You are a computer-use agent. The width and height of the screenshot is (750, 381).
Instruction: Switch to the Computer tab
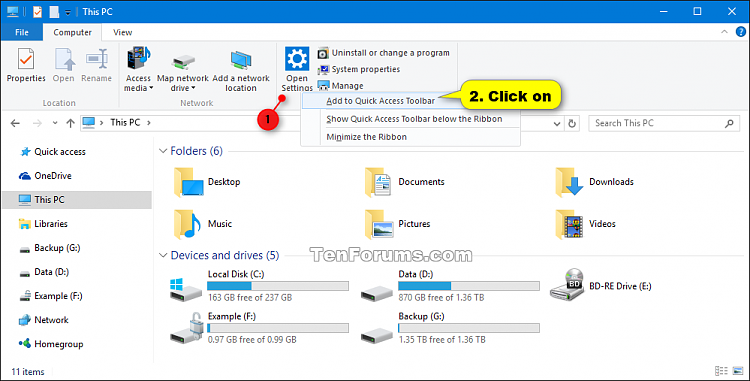pos(72,32)
